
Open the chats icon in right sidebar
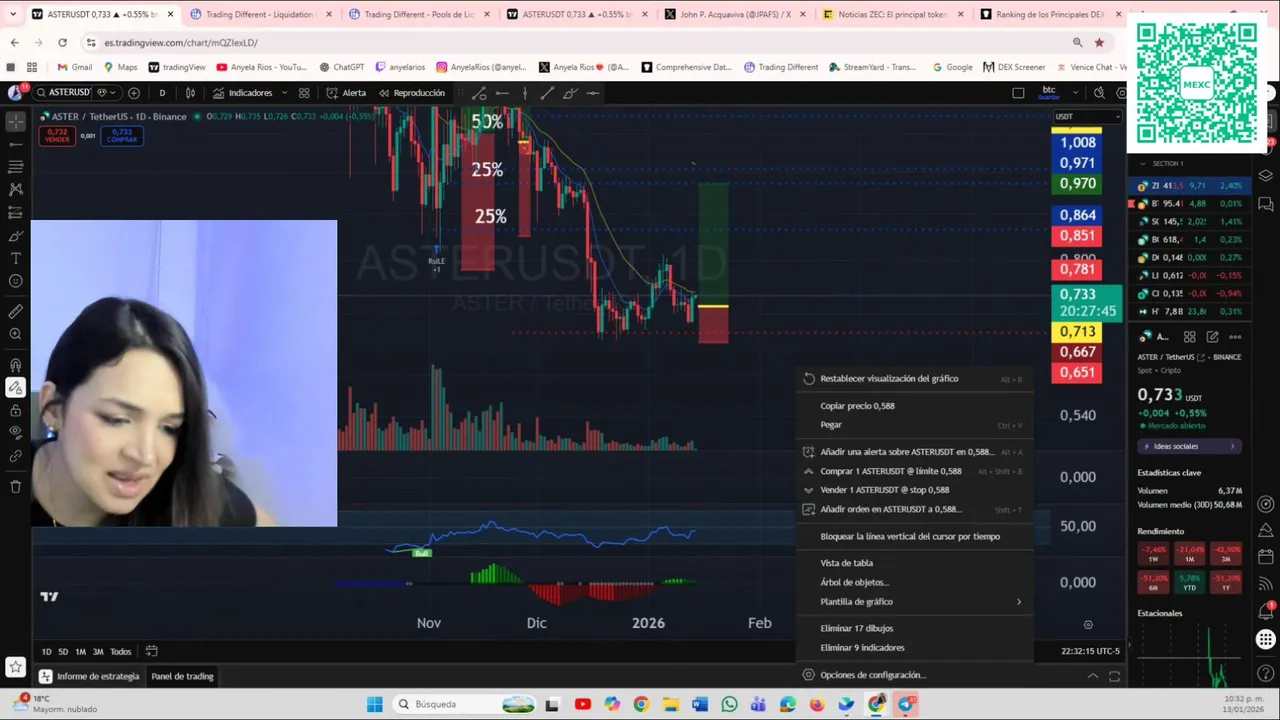pos(1266,202)
